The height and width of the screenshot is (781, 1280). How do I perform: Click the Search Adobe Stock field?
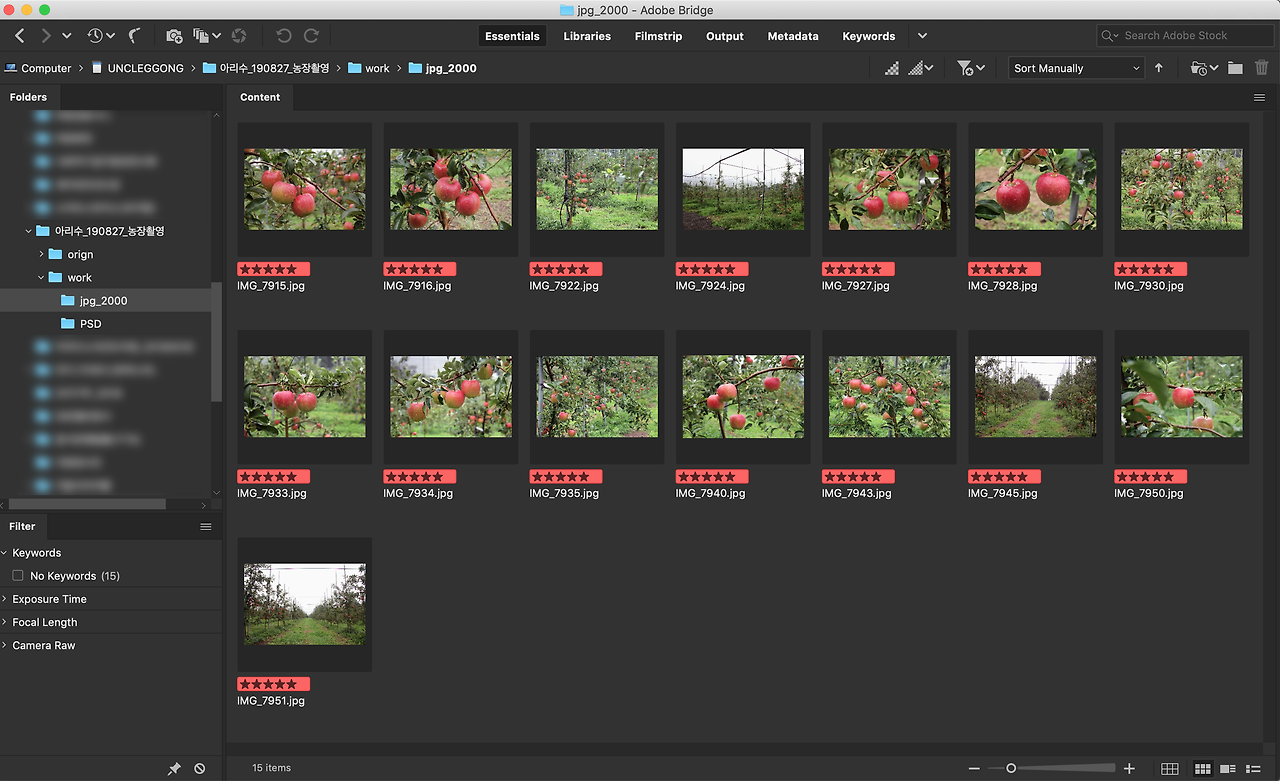click(1185, 36)
